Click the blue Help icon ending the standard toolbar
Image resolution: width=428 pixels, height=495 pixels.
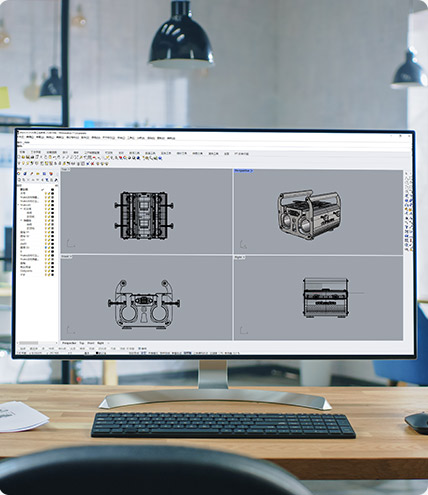[x=160, y=158]
